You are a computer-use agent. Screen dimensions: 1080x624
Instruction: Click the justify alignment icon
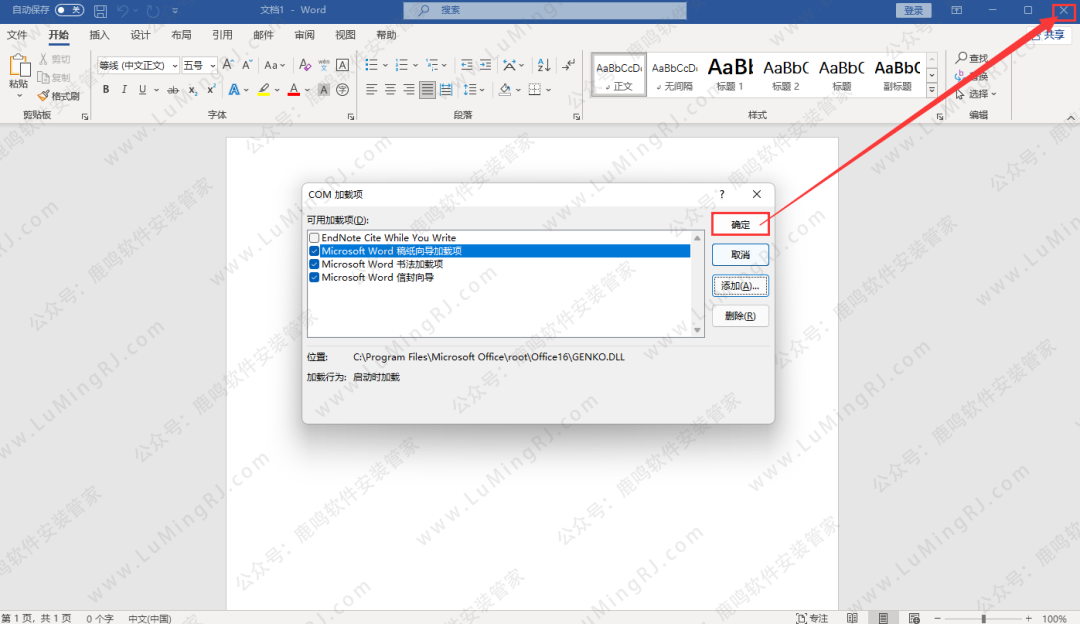(x=428, y=89)
